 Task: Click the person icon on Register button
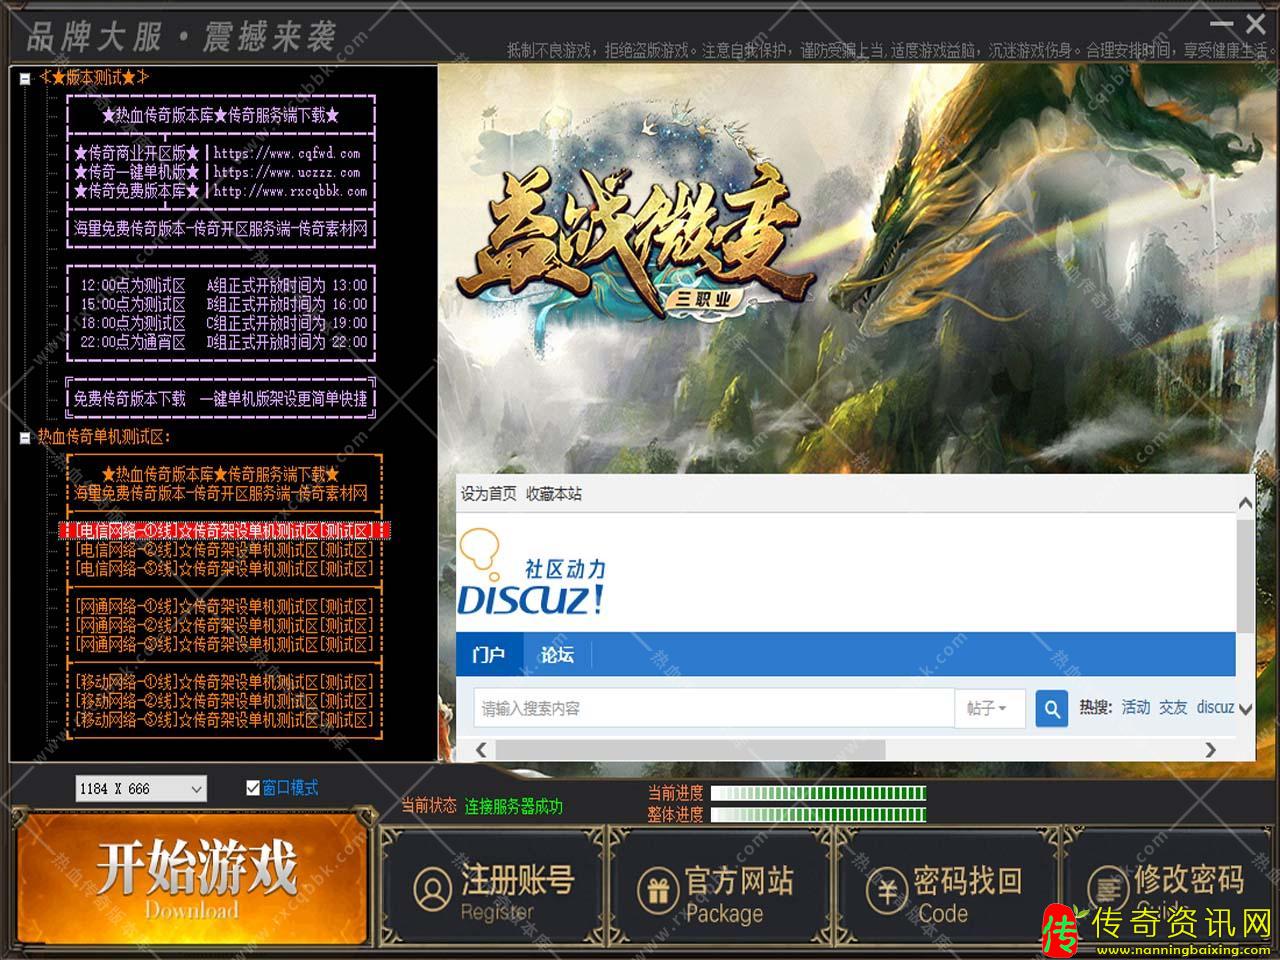432,888
